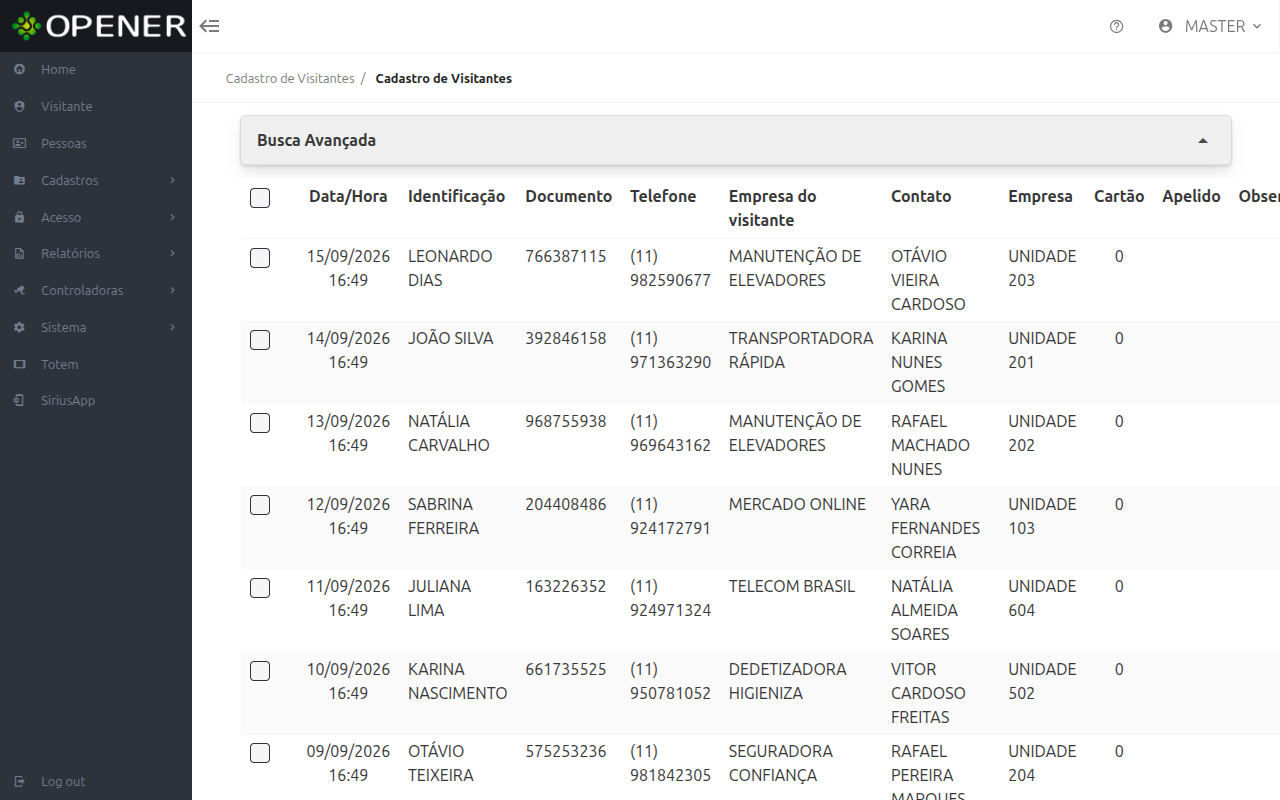Image resolution: width=1280 pixels, height=800 pixels.
Task: Click the Sistema gear icon
Action: (x=19, y=327)
